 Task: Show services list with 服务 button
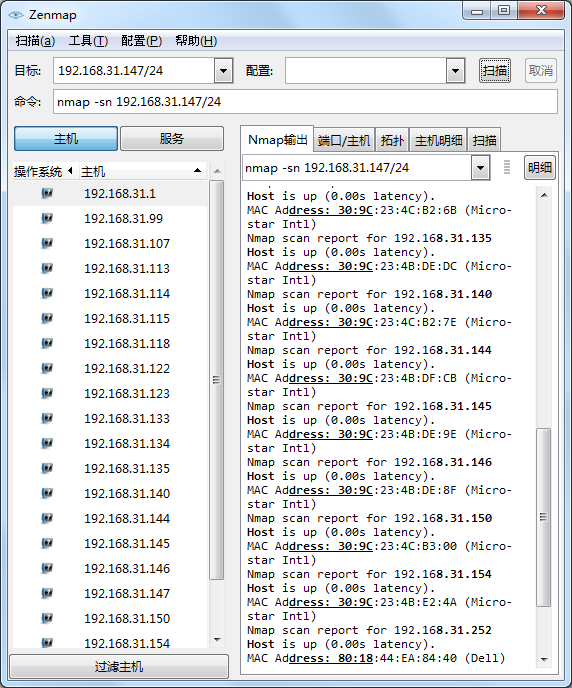point(172,139)
